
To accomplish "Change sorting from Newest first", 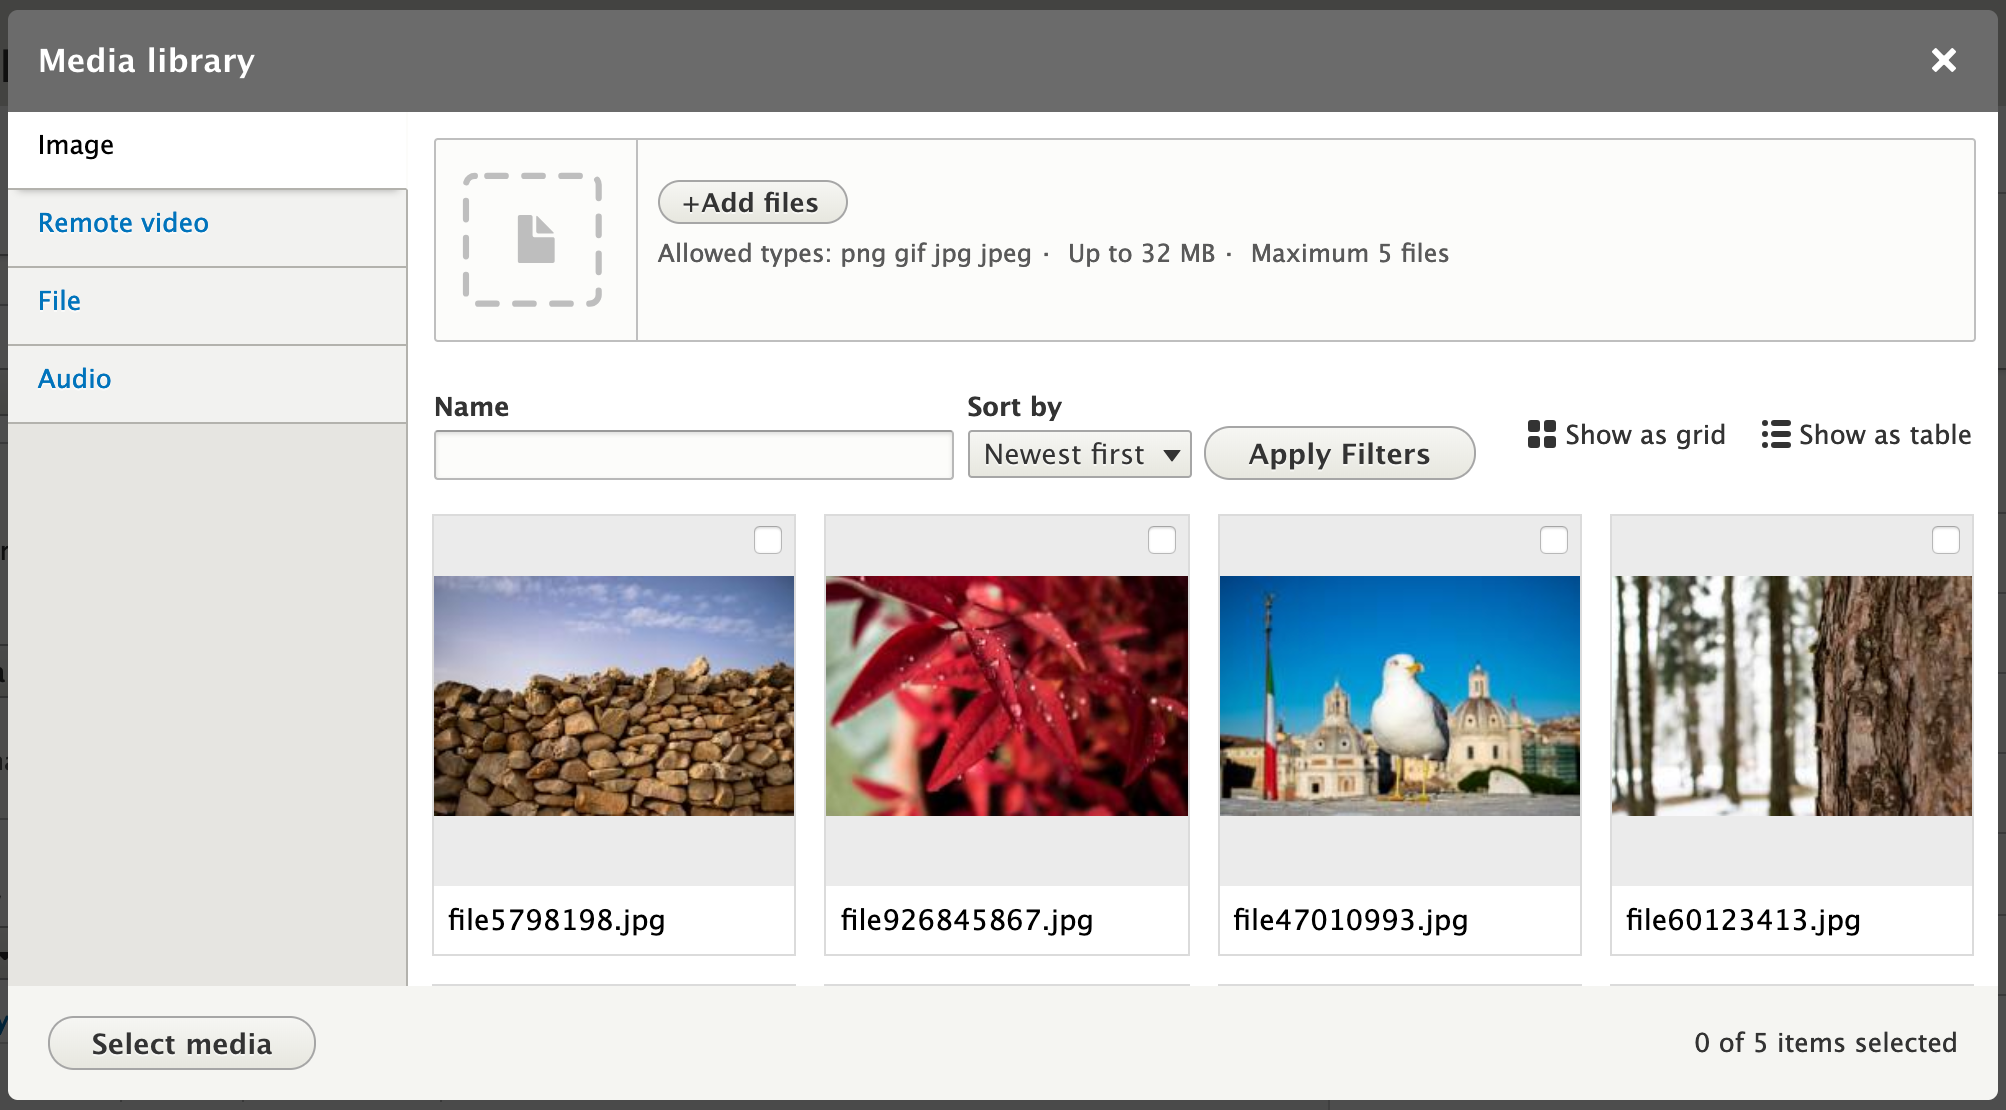I will click(x=1079, y=453).
